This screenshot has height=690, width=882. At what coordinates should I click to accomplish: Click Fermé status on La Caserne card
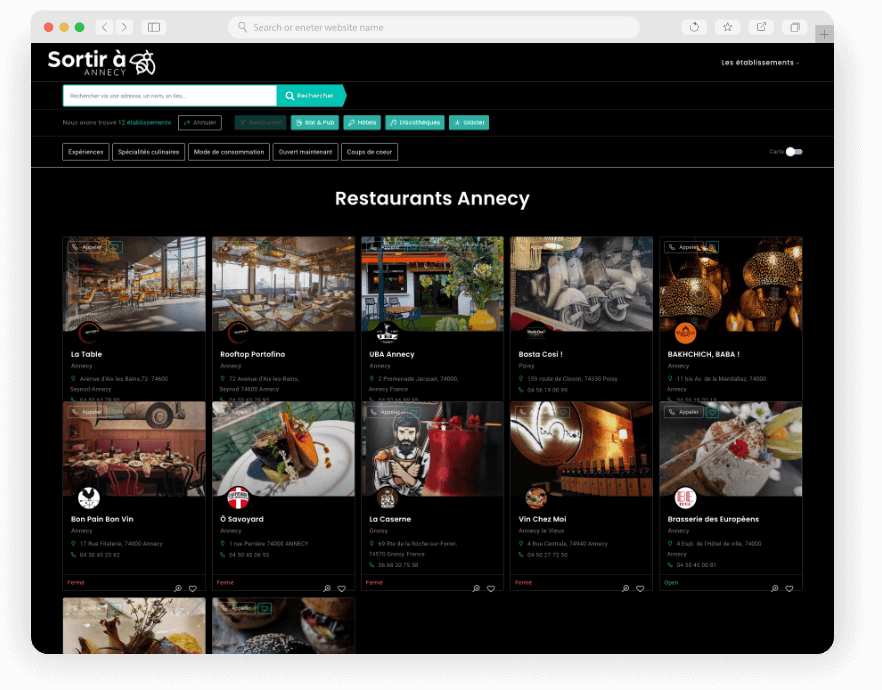pyautogui.click(x=374, y=583)
